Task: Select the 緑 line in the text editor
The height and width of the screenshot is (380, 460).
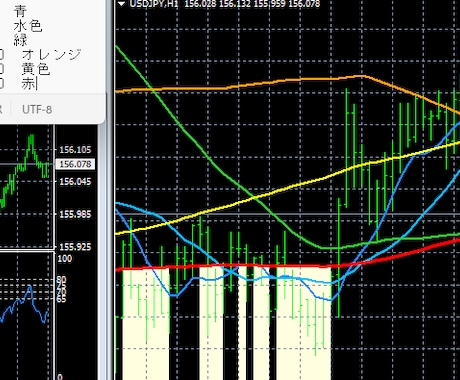Action: coord(20,40)
